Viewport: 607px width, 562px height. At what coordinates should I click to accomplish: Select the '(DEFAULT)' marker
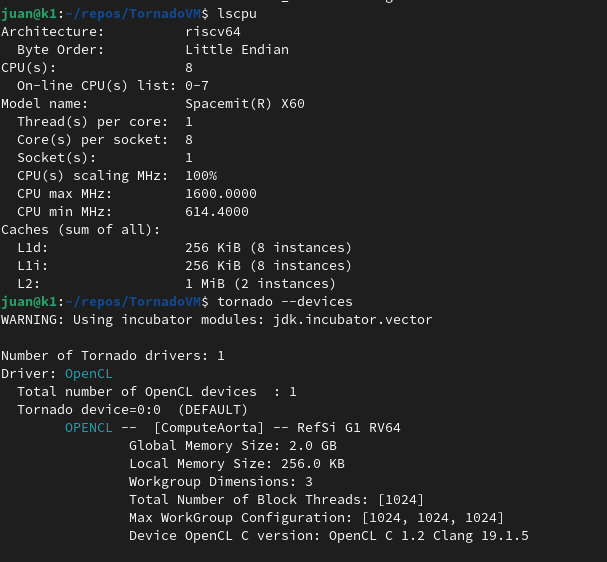(x=213, y=410)
